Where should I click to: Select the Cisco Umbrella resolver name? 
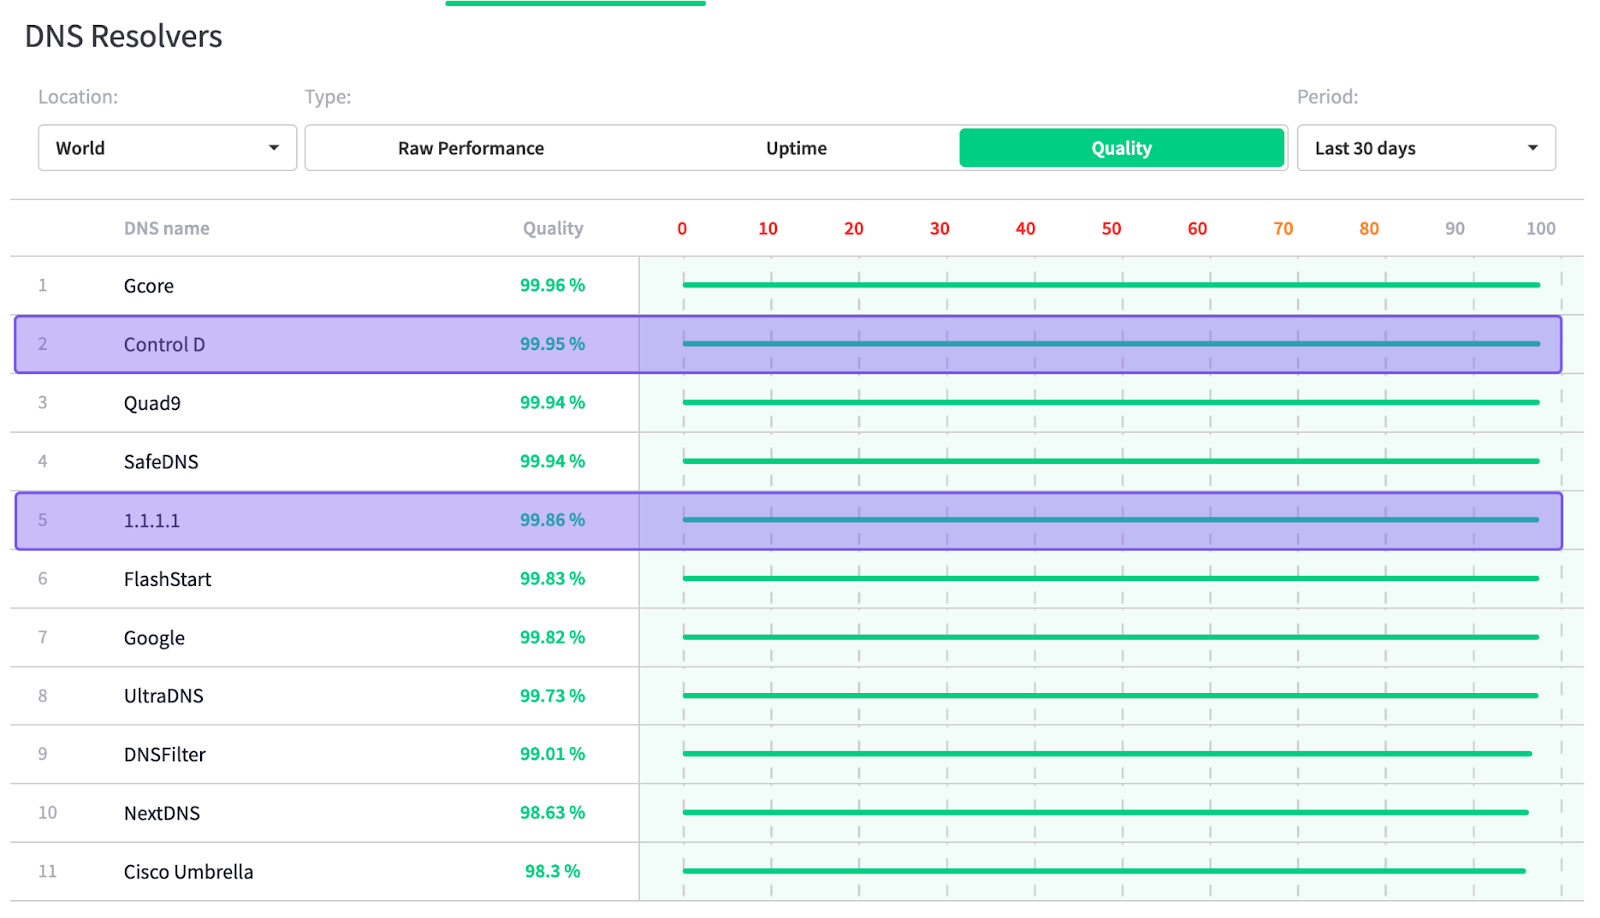click(188, 872)
